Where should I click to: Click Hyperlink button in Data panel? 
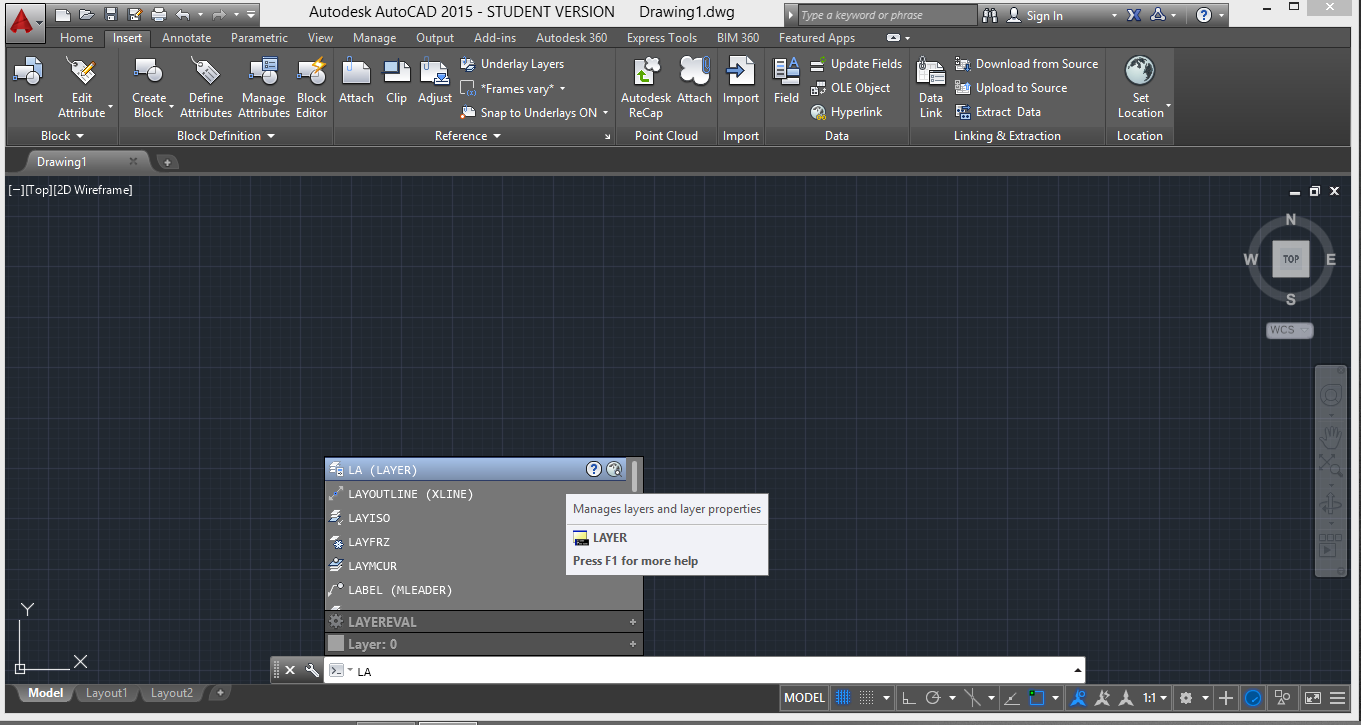pyautogui.click(x=847, y=112)
